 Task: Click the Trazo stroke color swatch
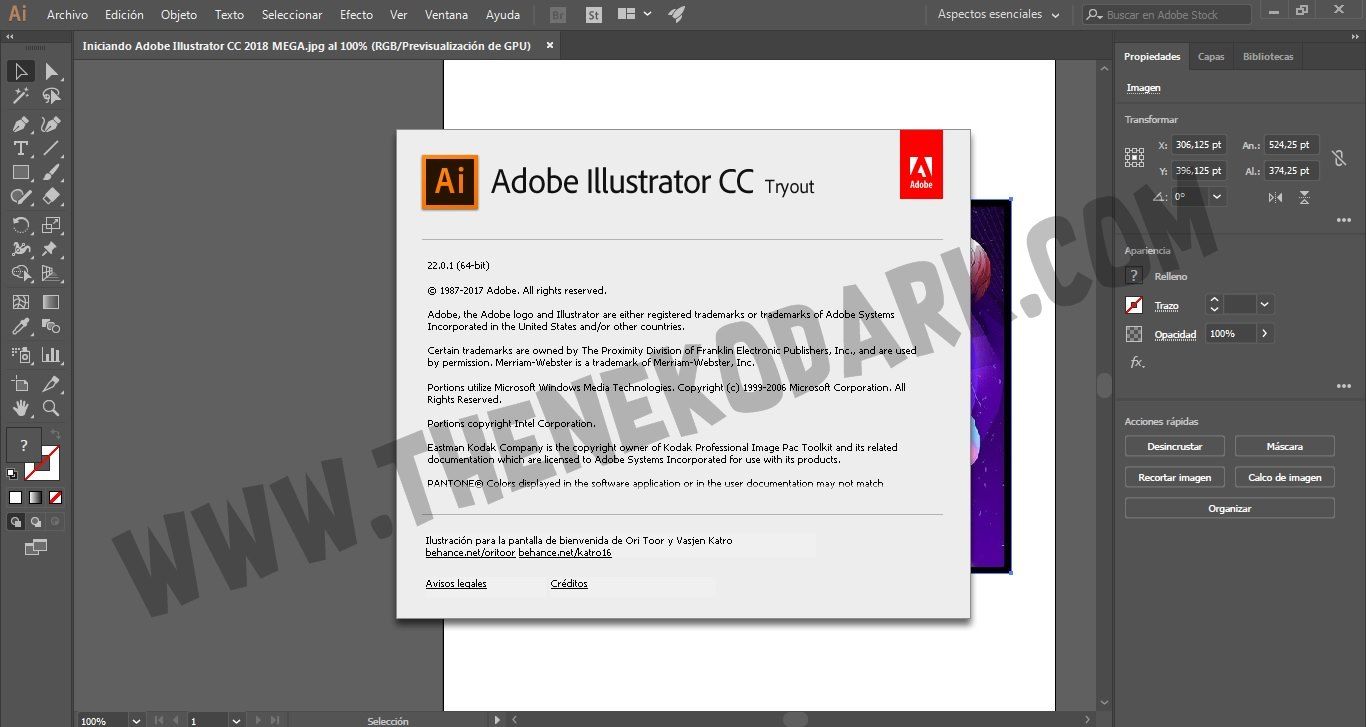tap(1134, 305)
